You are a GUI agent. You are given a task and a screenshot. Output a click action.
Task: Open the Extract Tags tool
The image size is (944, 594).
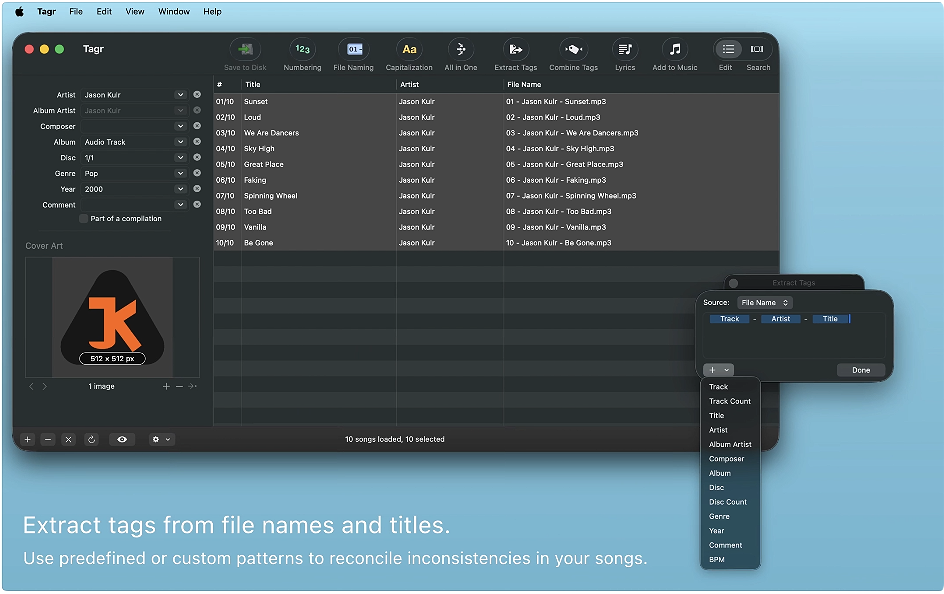(516, 49)
